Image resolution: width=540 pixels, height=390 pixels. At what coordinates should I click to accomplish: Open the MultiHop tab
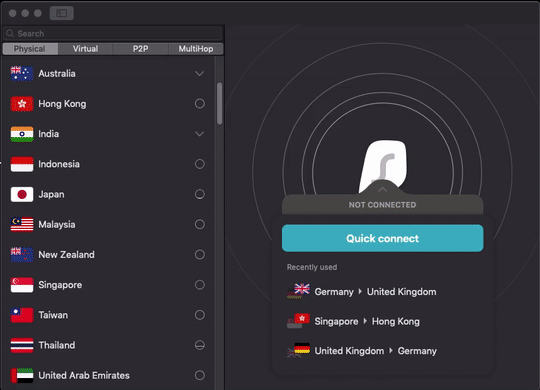(x=196, y=49)
